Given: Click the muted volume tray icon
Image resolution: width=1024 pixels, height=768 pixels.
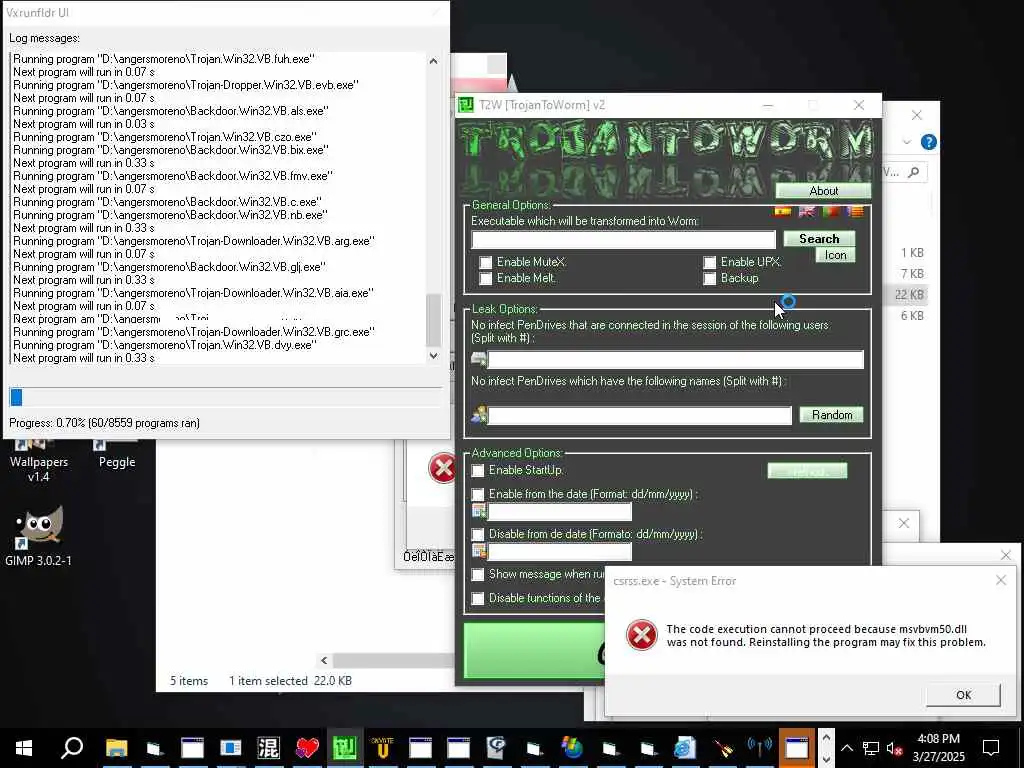Looking at the screenshot, I should [894, 748].
